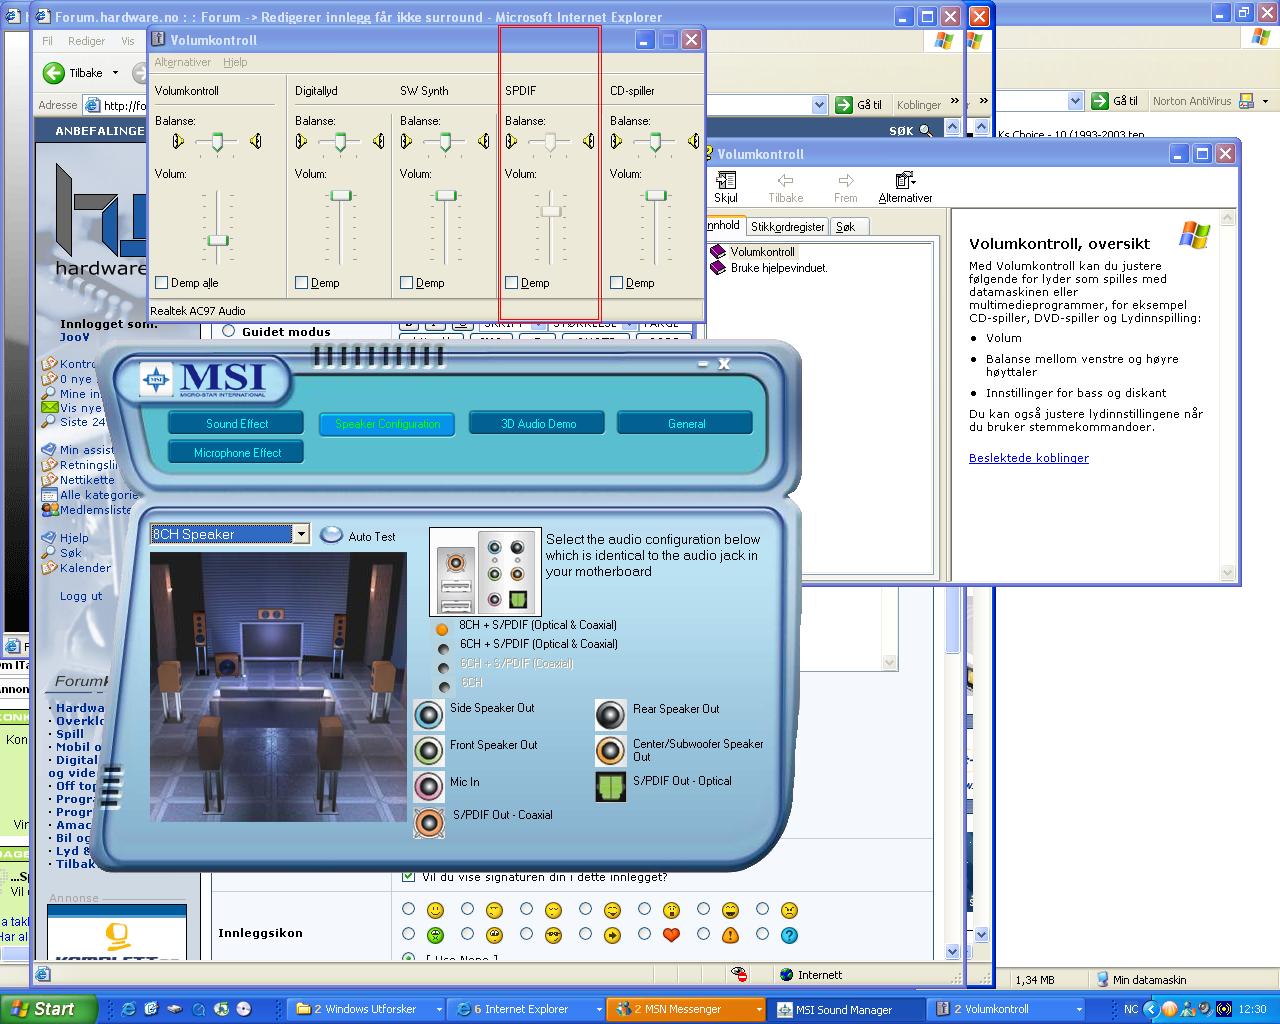Click the orange exclamation post icon
This screenshot has height=1024, width=1280.
(x=730, y=936)
